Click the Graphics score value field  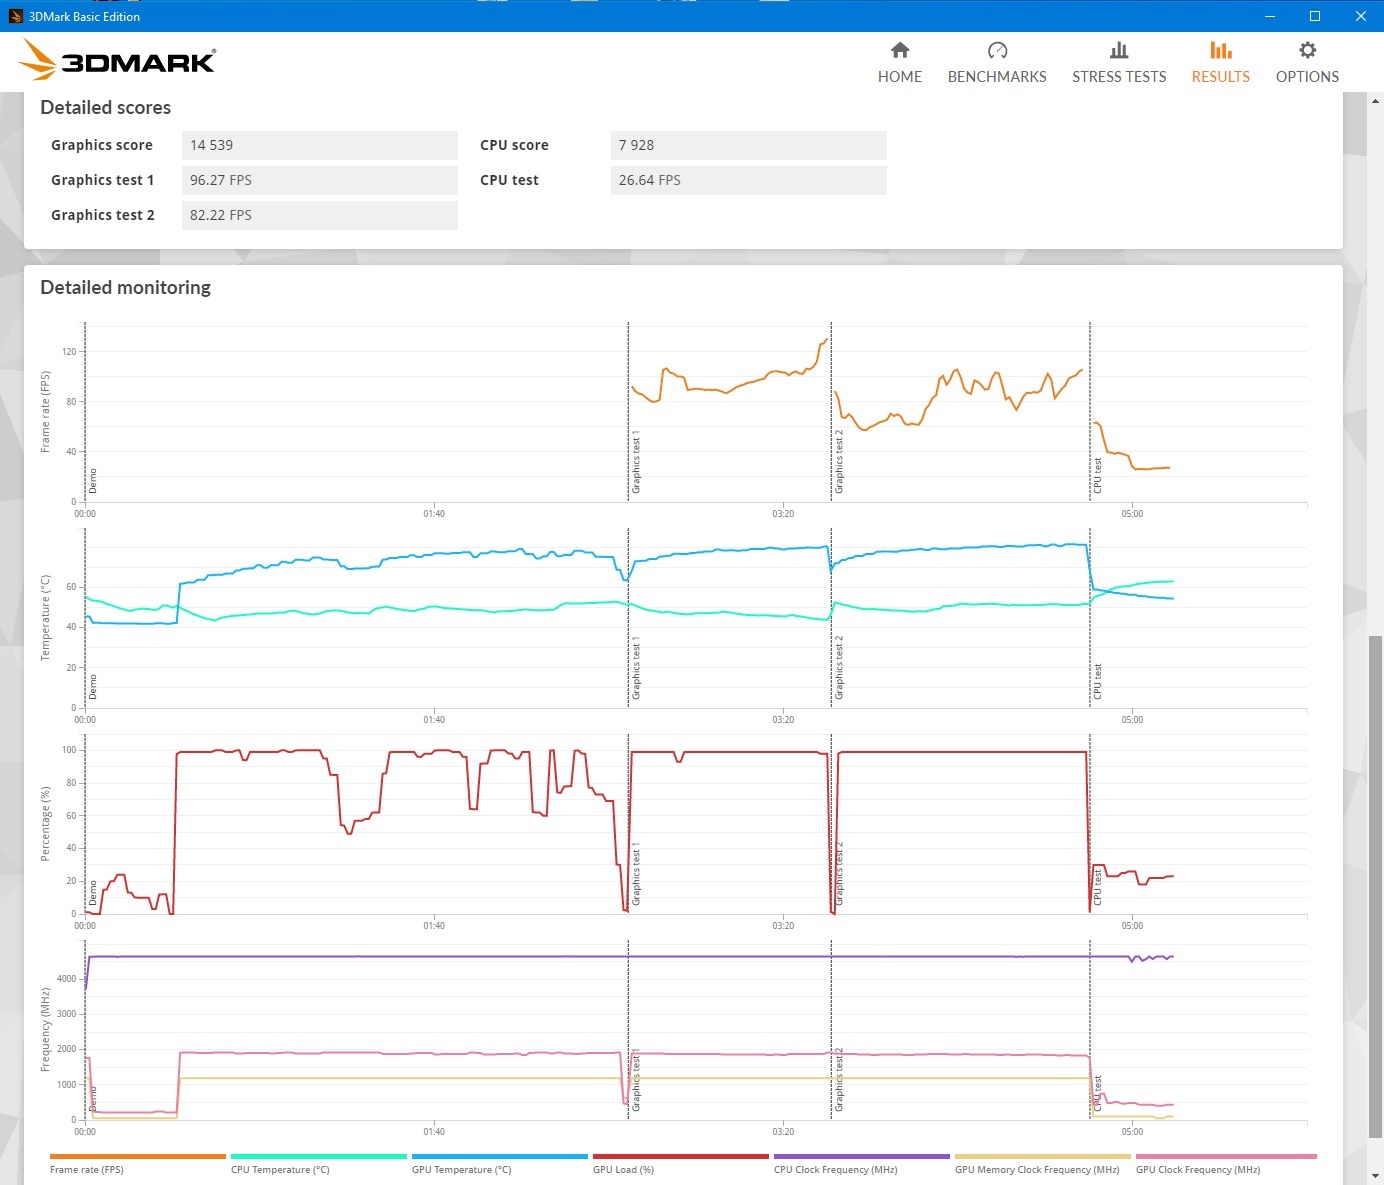coord(319,145)
